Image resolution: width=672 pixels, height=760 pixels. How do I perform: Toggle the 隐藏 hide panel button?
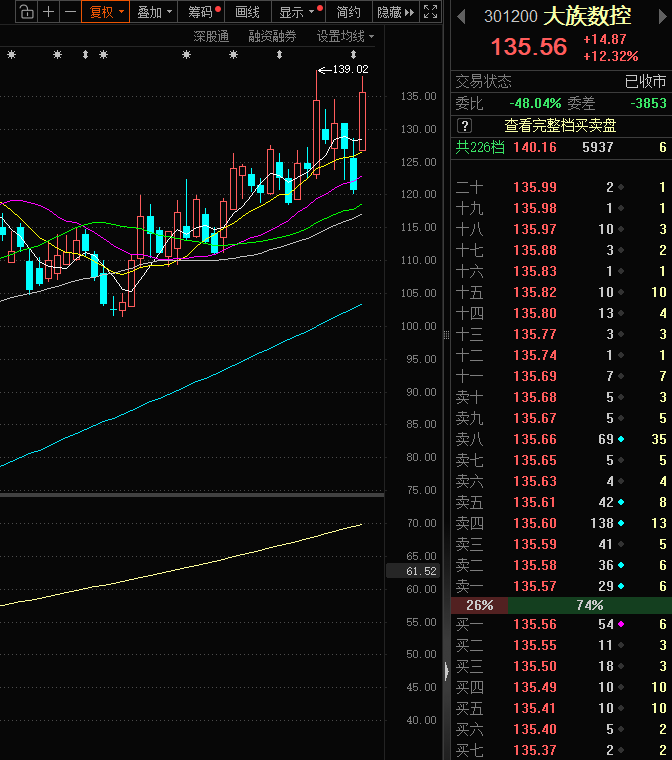(391, 12)
